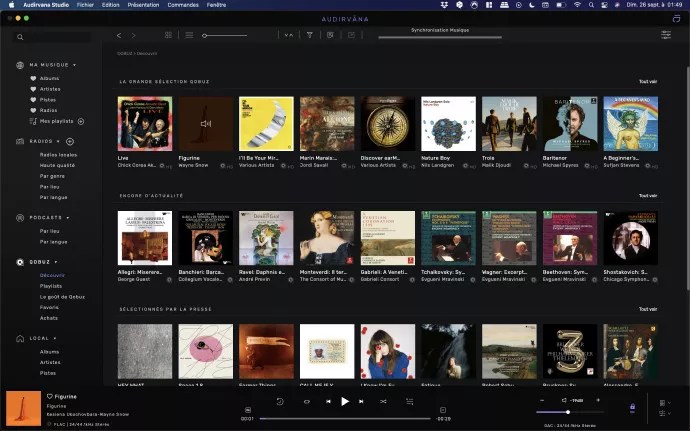Click the search magnifier icon

click(19, 37)
